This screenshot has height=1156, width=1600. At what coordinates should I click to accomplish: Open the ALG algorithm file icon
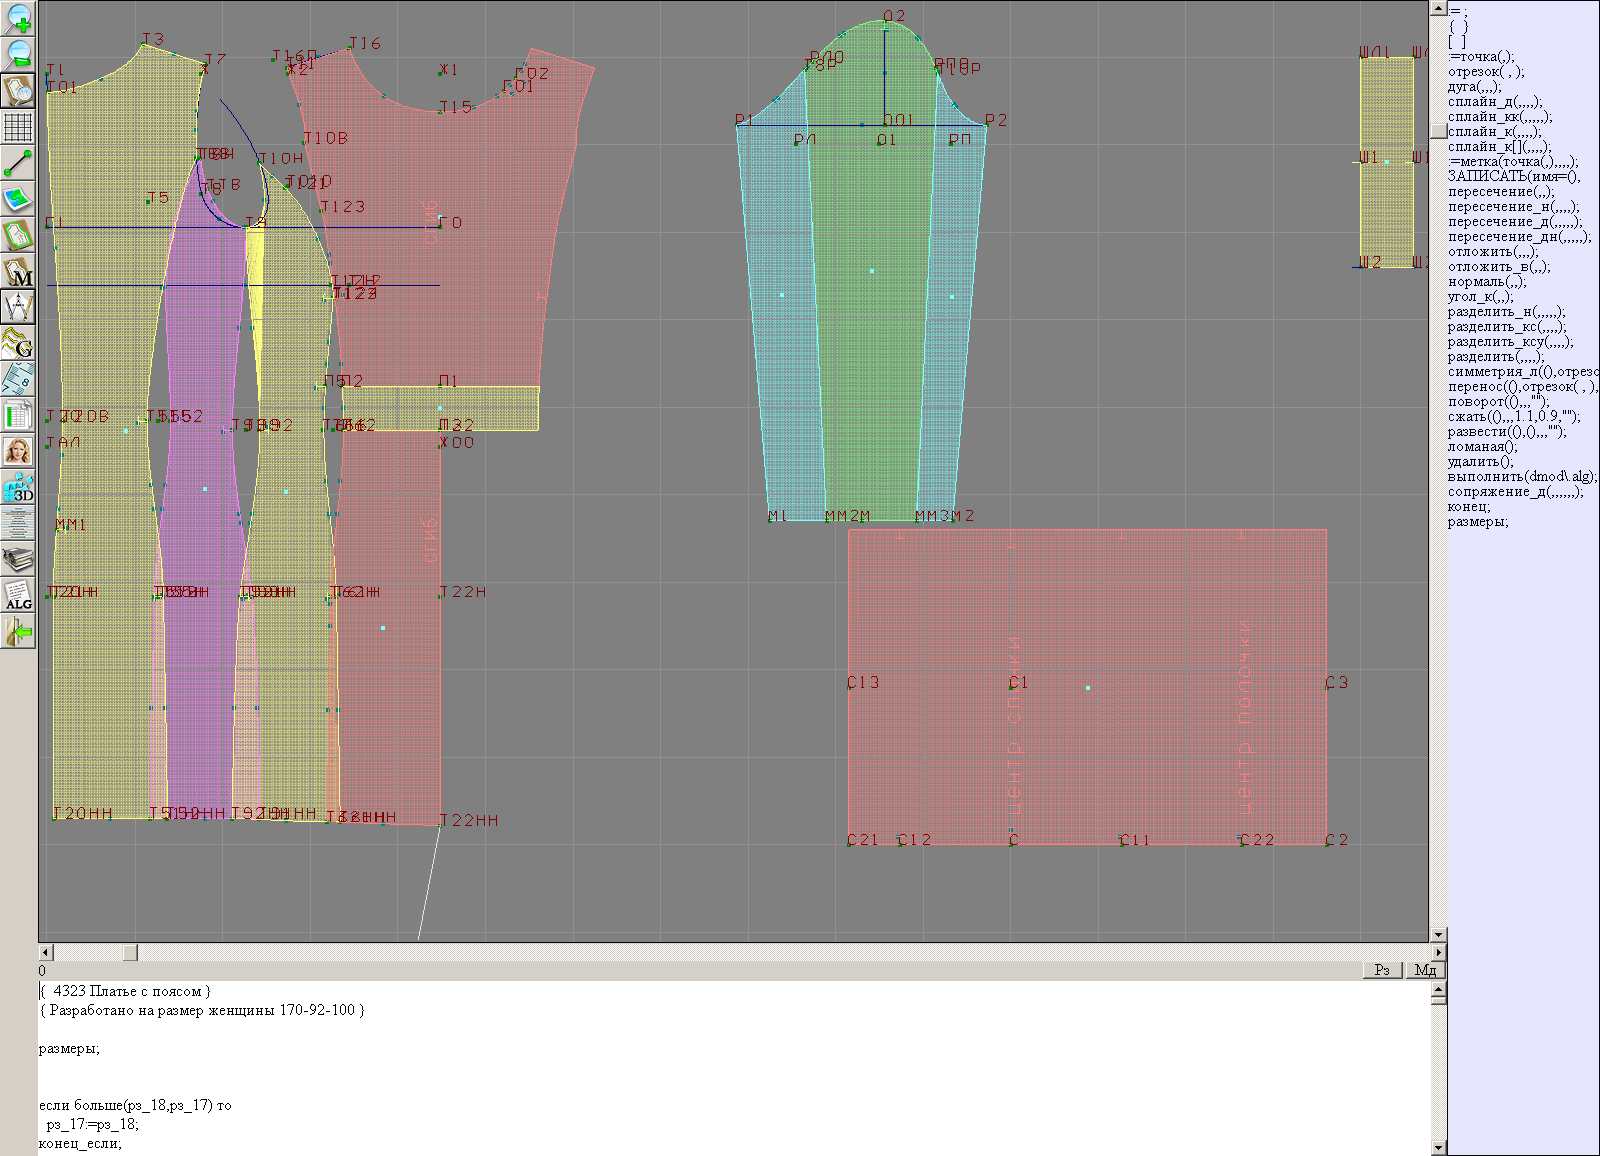[x=18, y=596]
